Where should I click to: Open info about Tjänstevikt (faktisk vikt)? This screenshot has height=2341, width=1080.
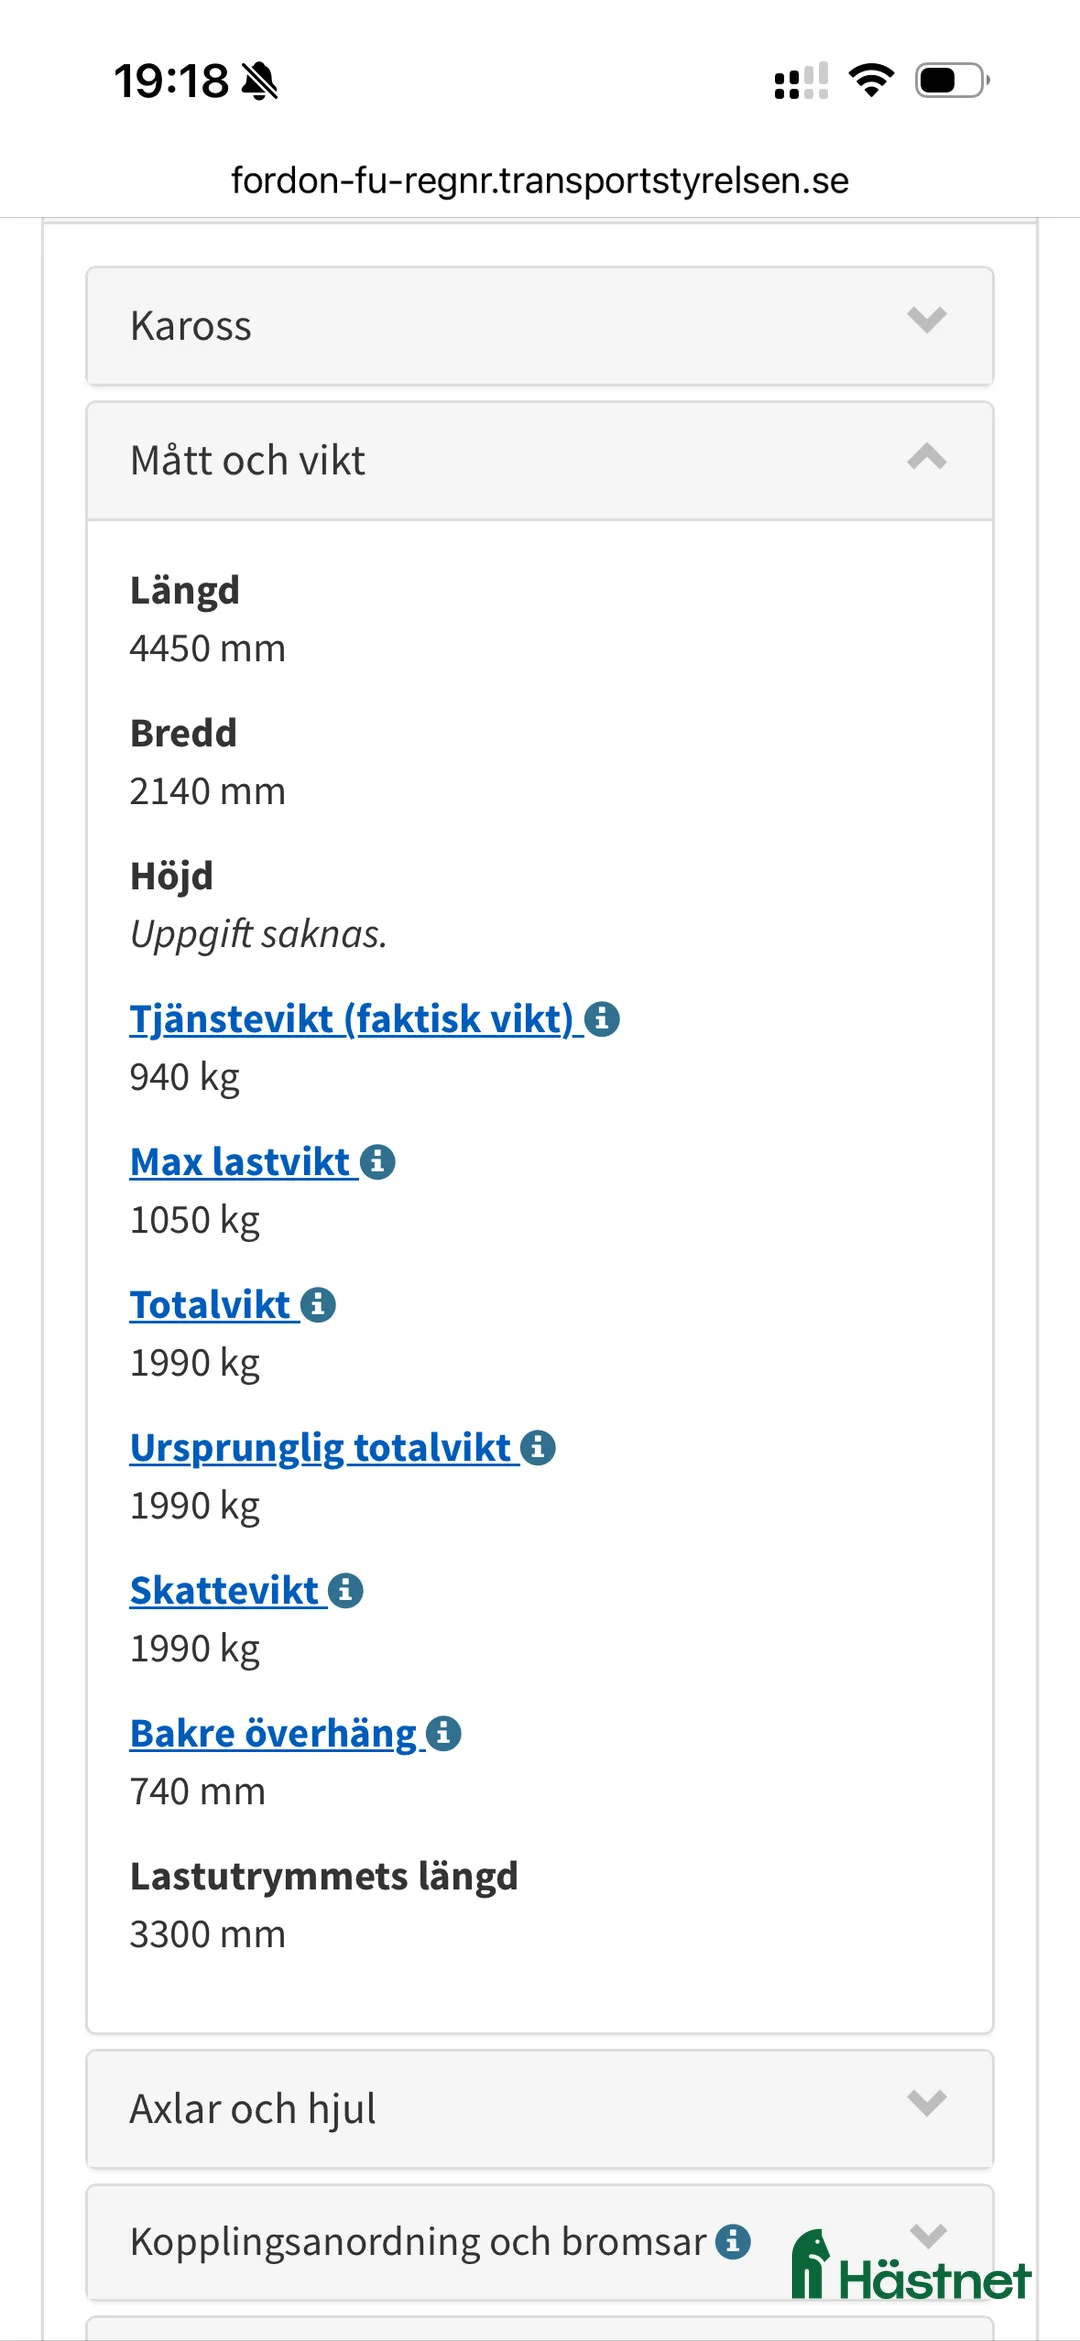tap(603, 1019)
